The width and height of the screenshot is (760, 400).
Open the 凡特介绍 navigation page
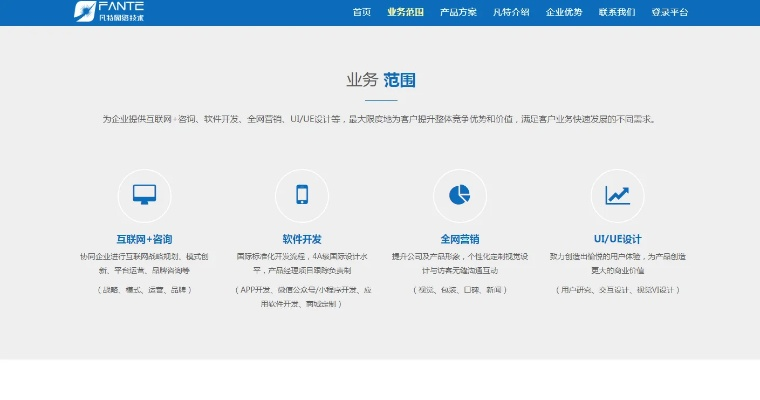(511, 13)
